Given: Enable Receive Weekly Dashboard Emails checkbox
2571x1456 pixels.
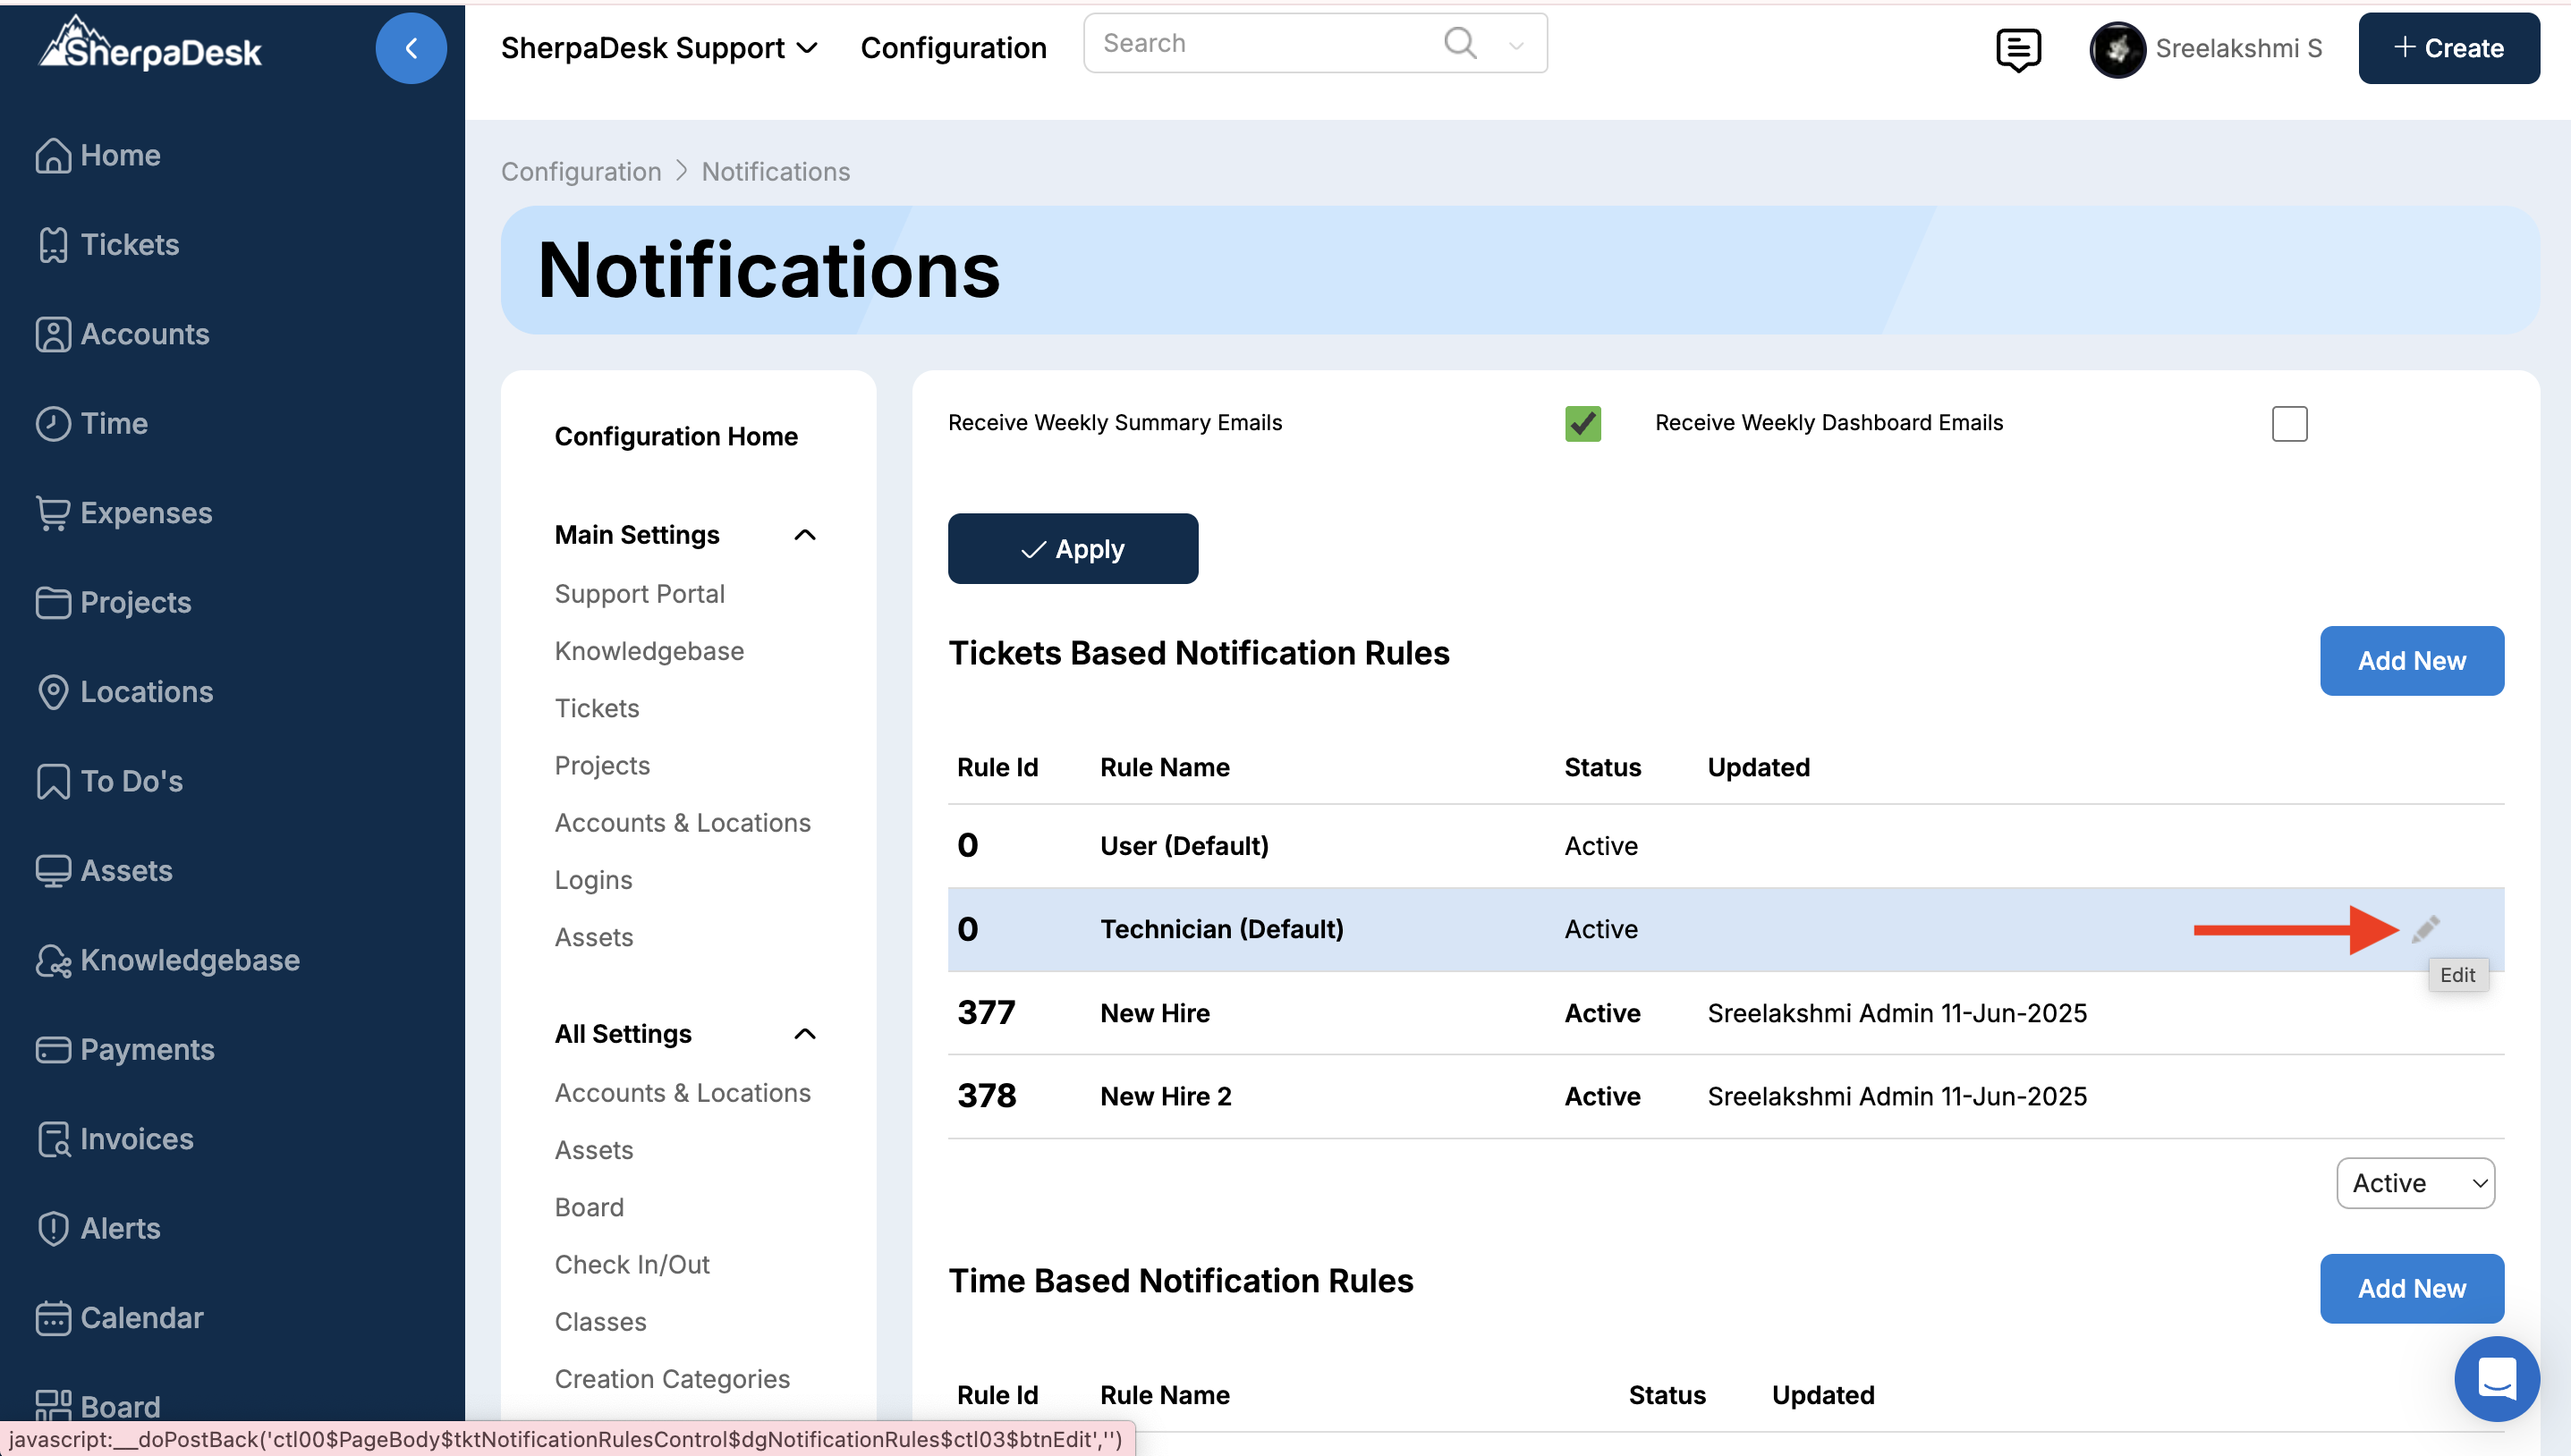Looking at the screenshot, I should (2289, 424).
